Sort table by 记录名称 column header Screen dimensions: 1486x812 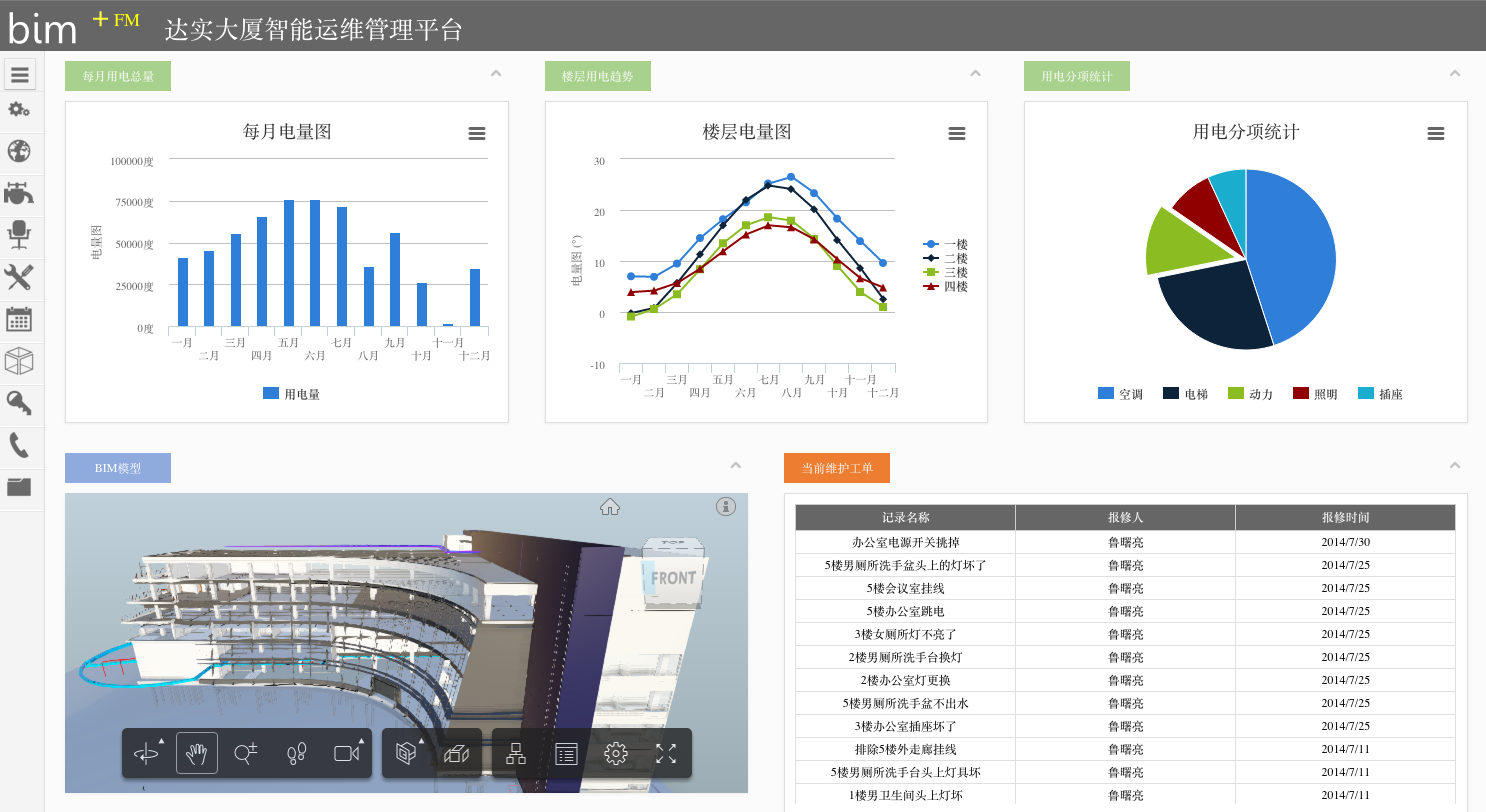pyautogui.click(x=906, y=517)
